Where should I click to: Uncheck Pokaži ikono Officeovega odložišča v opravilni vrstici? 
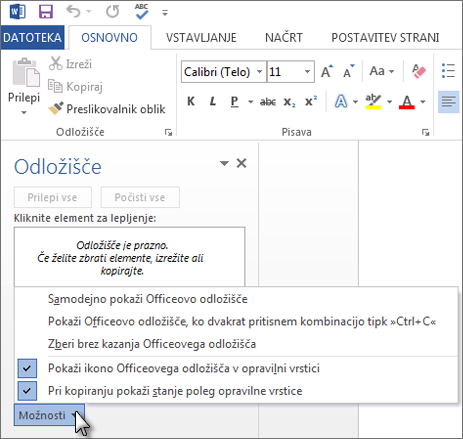coord(236,368)
